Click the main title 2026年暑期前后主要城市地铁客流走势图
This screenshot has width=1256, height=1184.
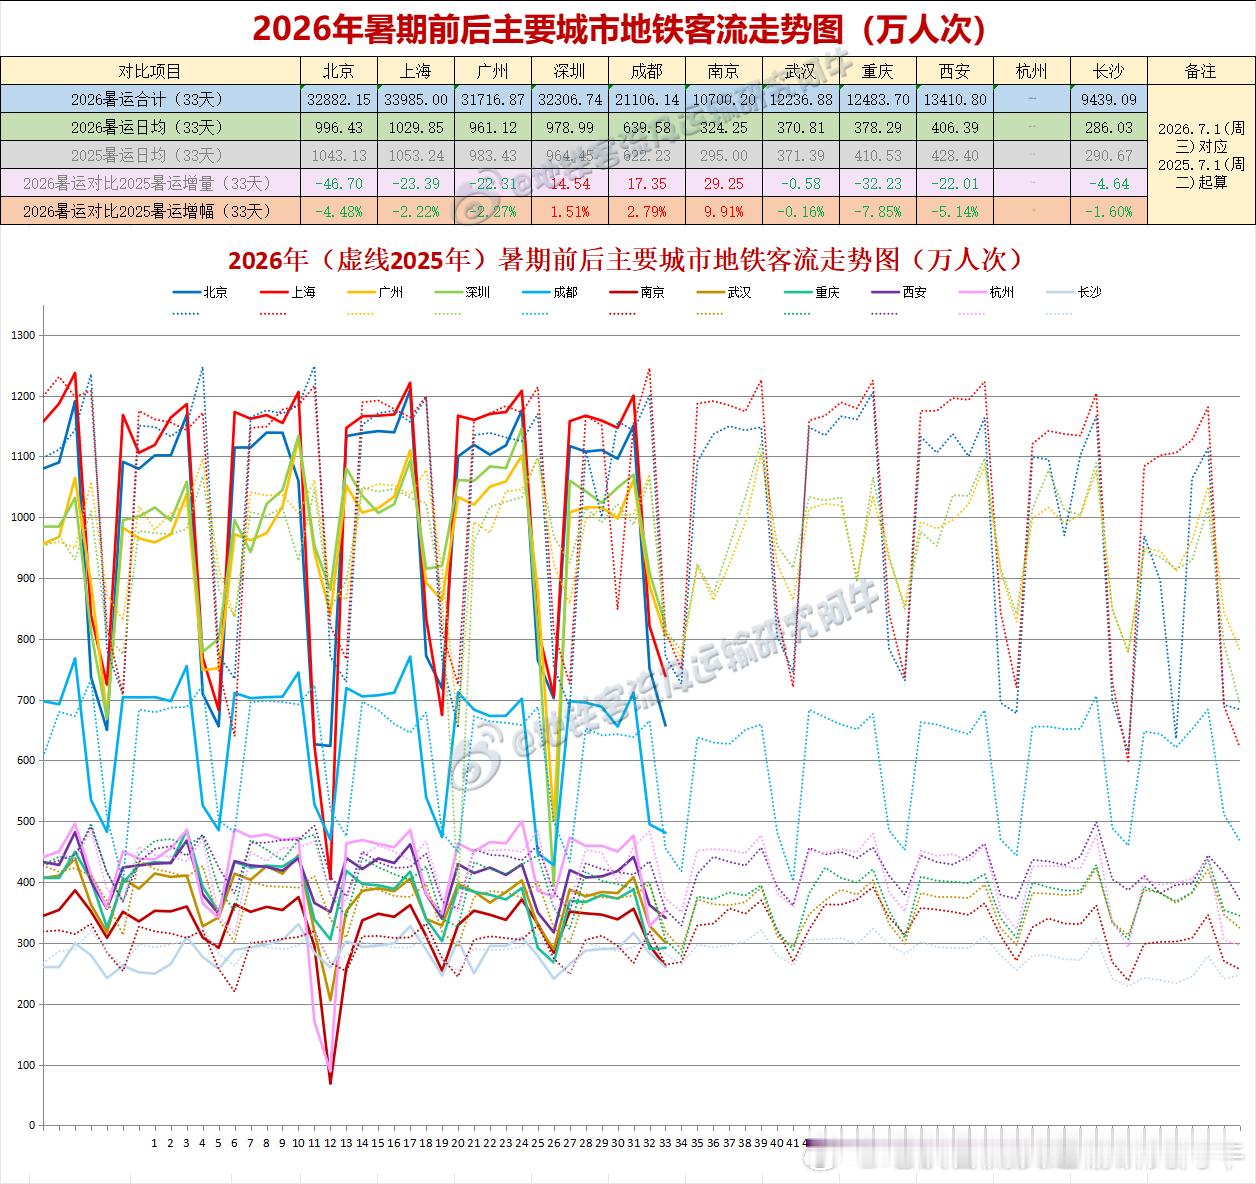pyautogui.click(x=620, y=29)
